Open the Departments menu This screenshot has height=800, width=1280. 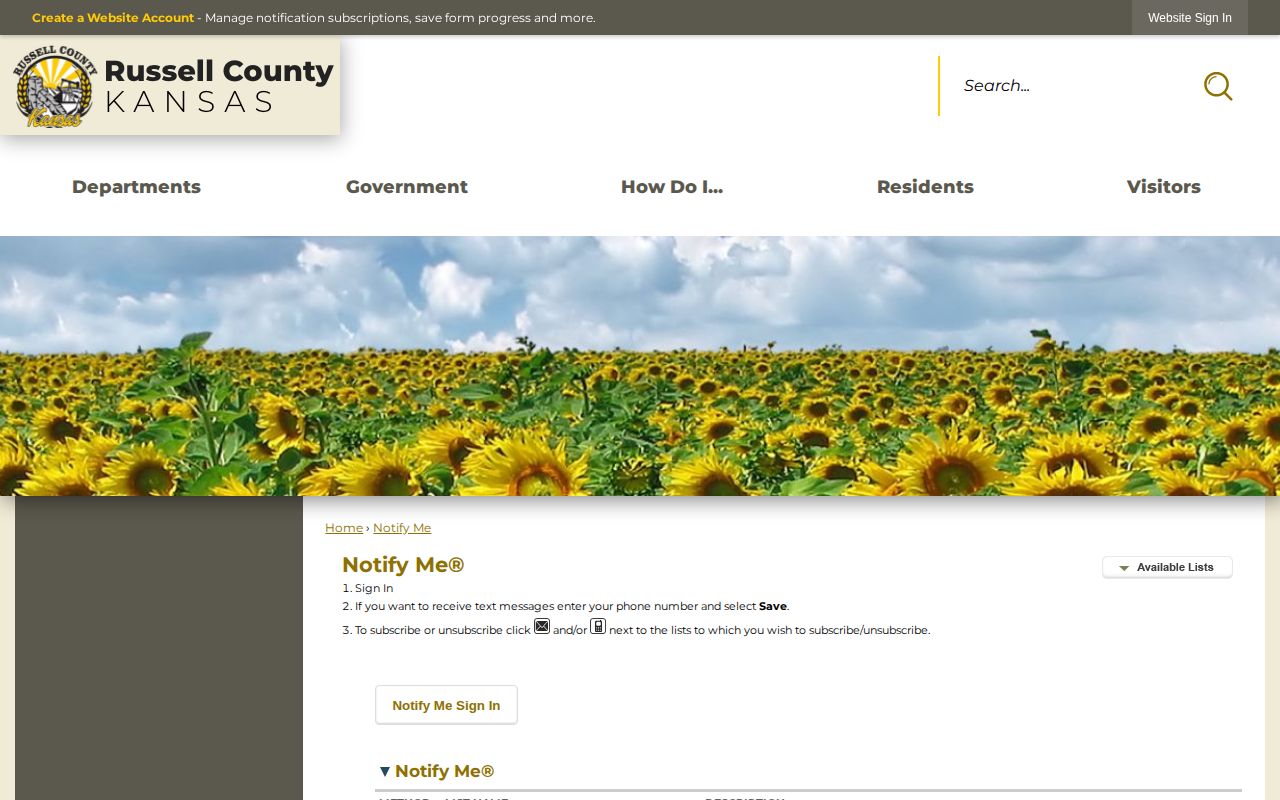click(x=136, y=187)
